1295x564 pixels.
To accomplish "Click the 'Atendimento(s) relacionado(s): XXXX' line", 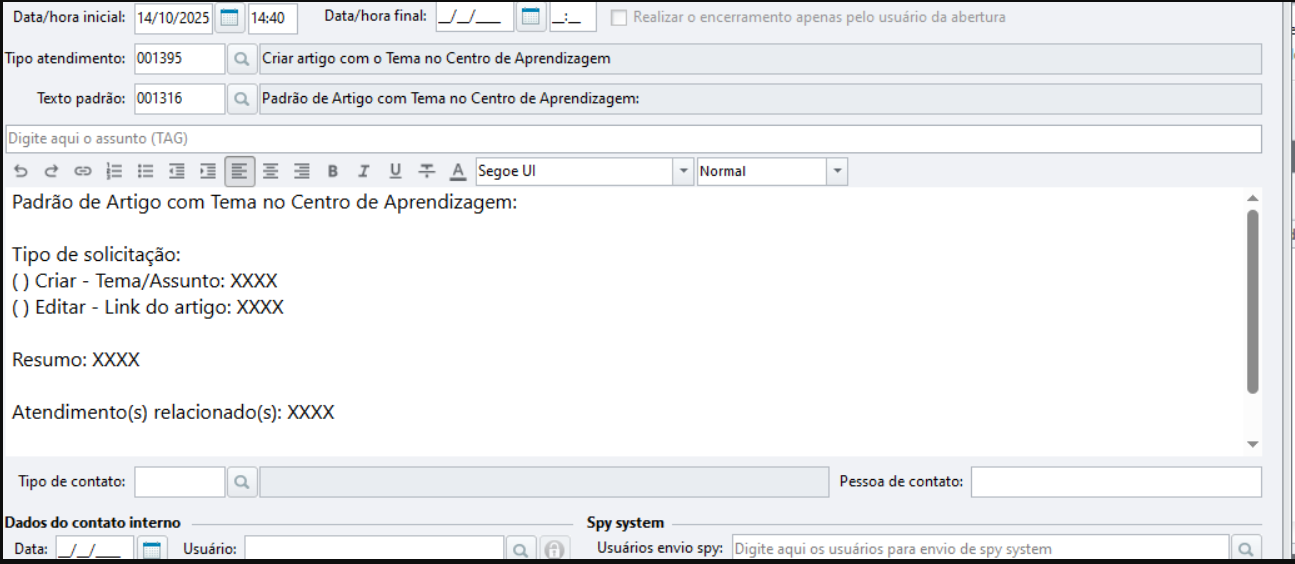I will point(173,412).
